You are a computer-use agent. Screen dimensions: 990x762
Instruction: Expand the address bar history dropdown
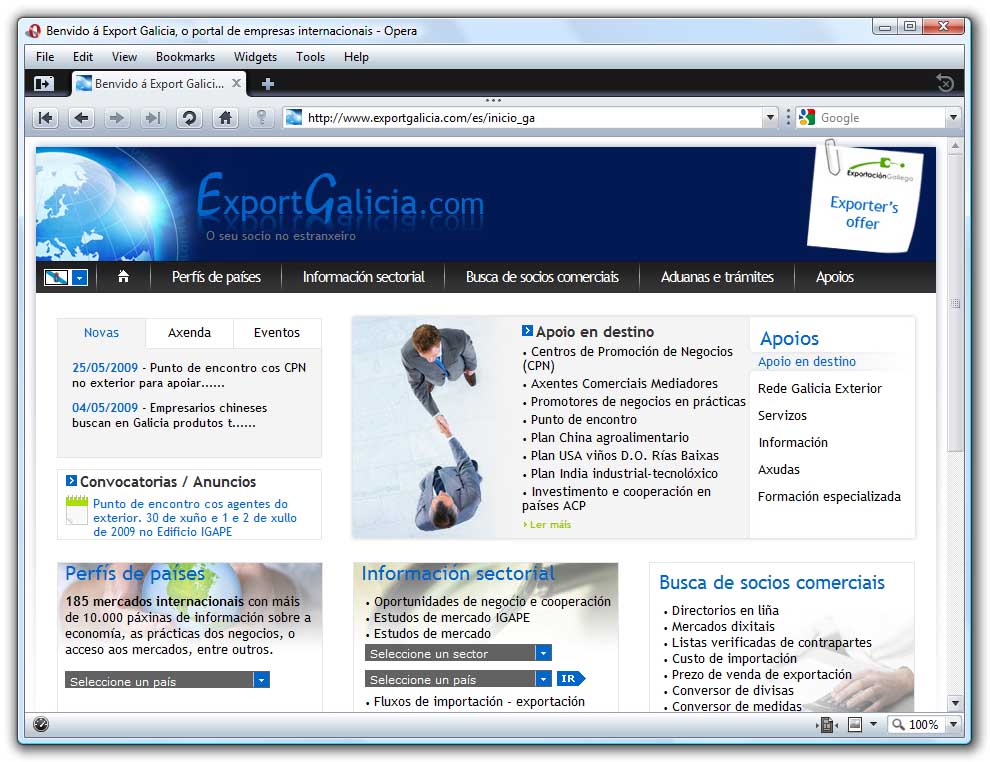pyautogui.click(x=770, y=117)
